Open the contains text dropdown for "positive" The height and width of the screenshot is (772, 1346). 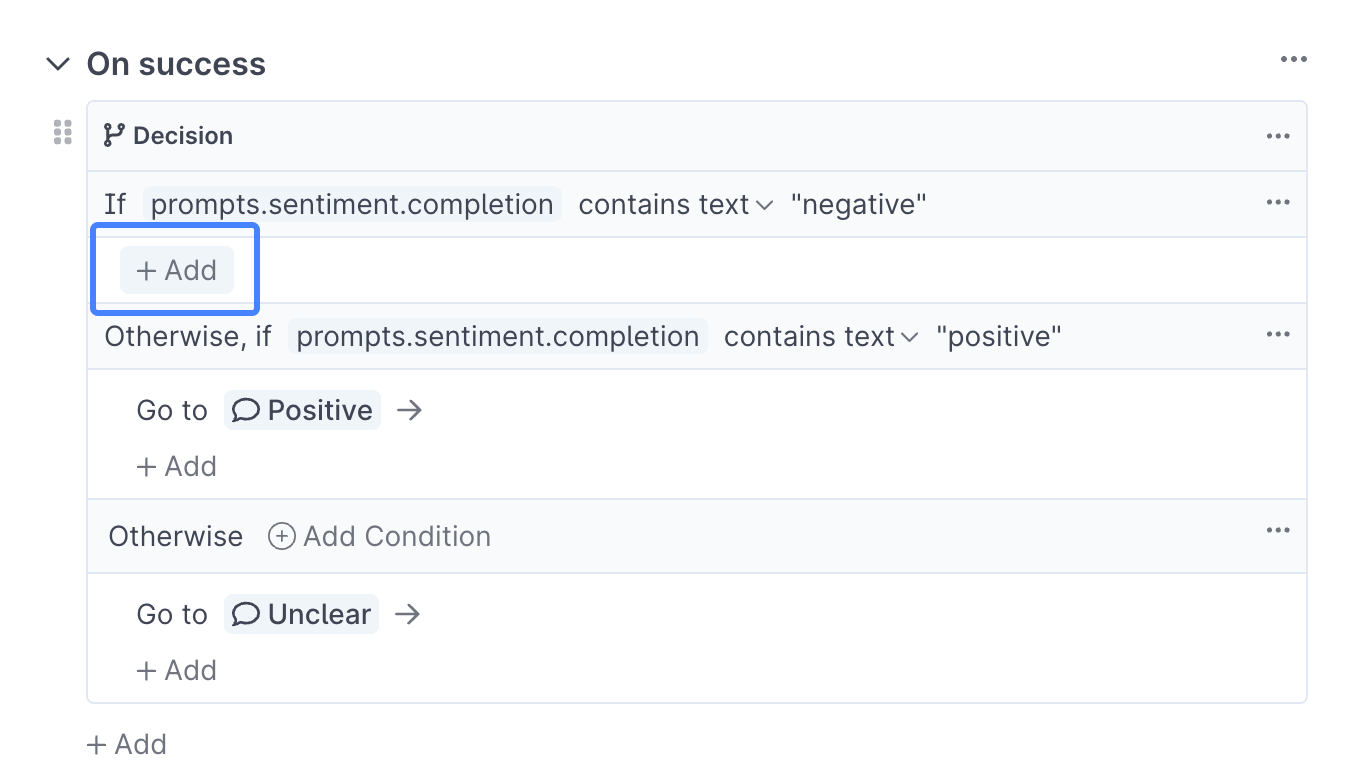point(821,337)
